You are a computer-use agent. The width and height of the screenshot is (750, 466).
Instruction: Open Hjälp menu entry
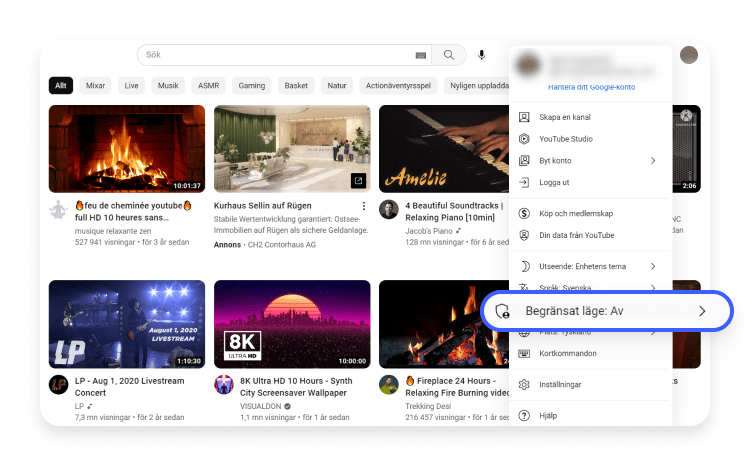[590, 416]
